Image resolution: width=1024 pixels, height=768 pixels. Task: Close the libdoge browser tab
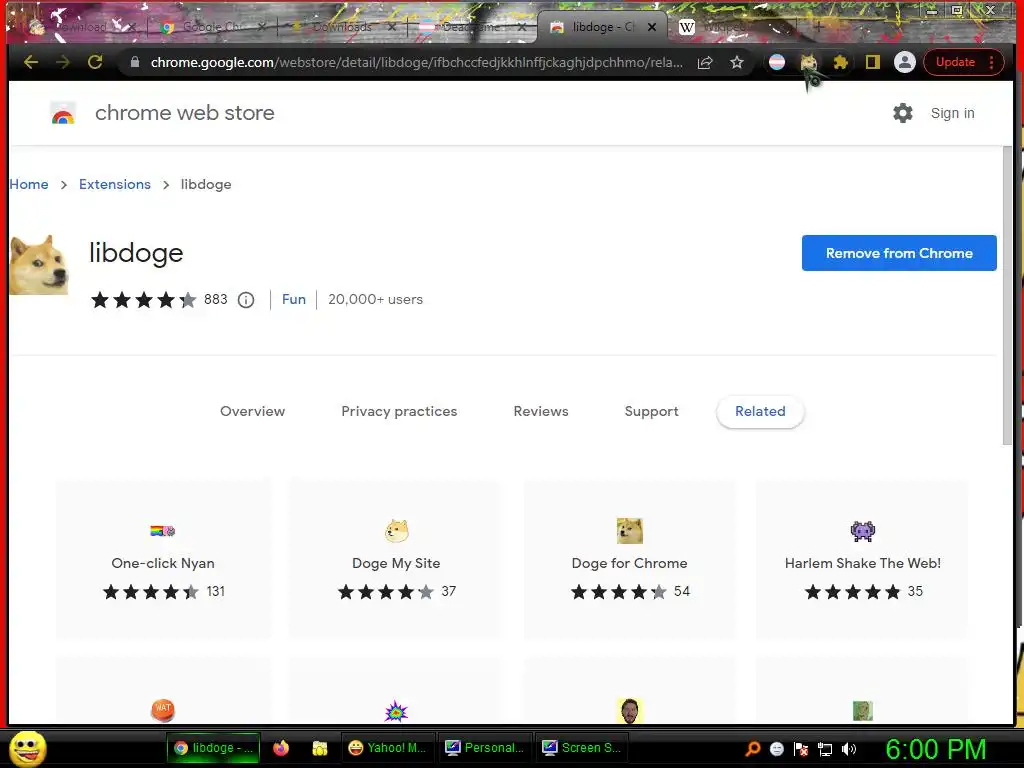click(x=652, y=27)
